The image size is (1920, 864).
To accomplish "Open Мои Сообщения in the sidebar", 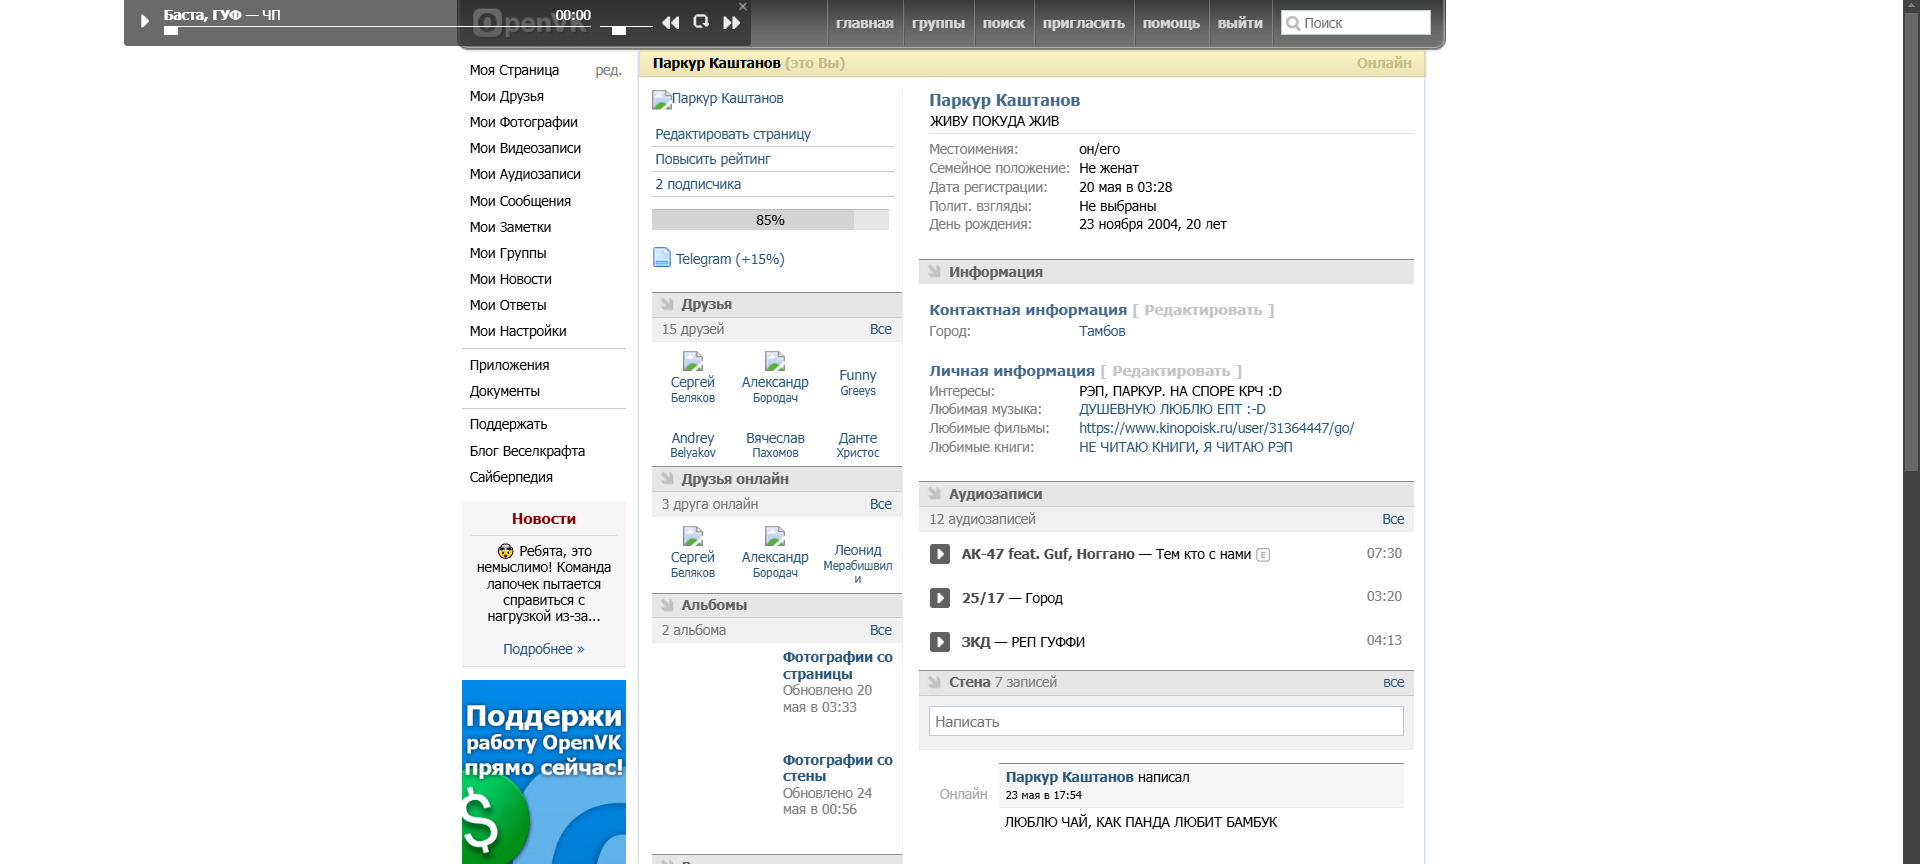I will coord(520,201).
